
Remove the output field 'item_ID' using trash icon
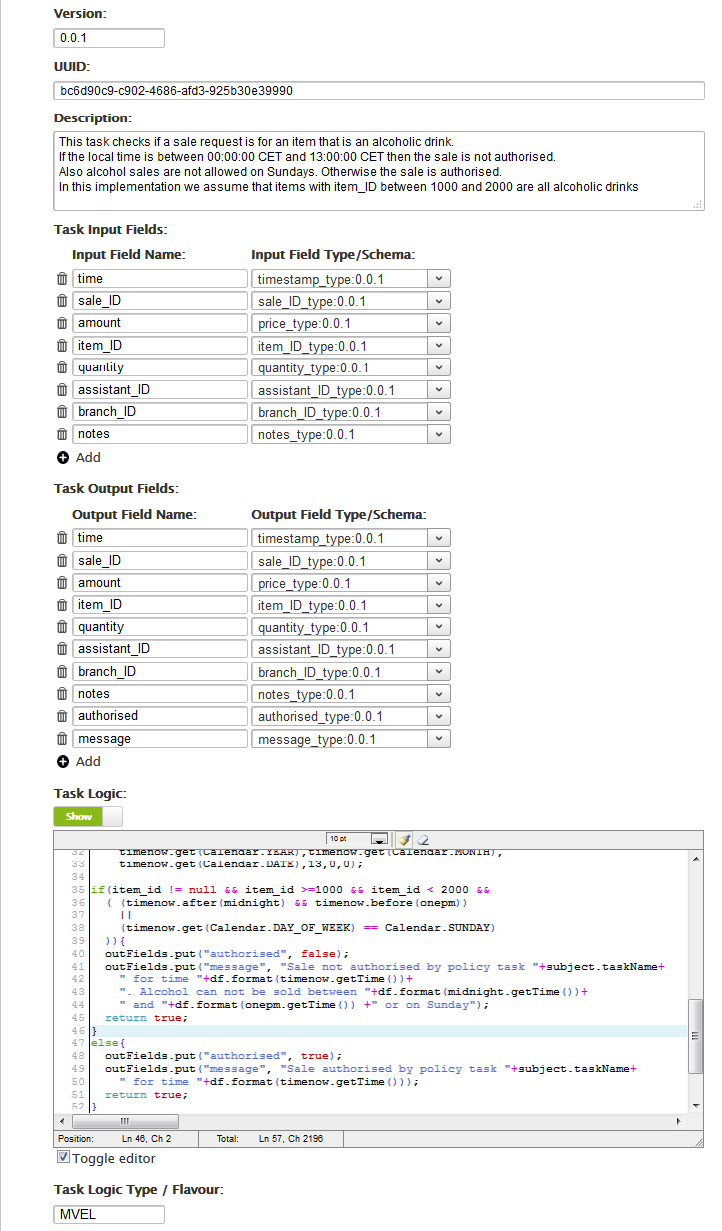[62, 605]
